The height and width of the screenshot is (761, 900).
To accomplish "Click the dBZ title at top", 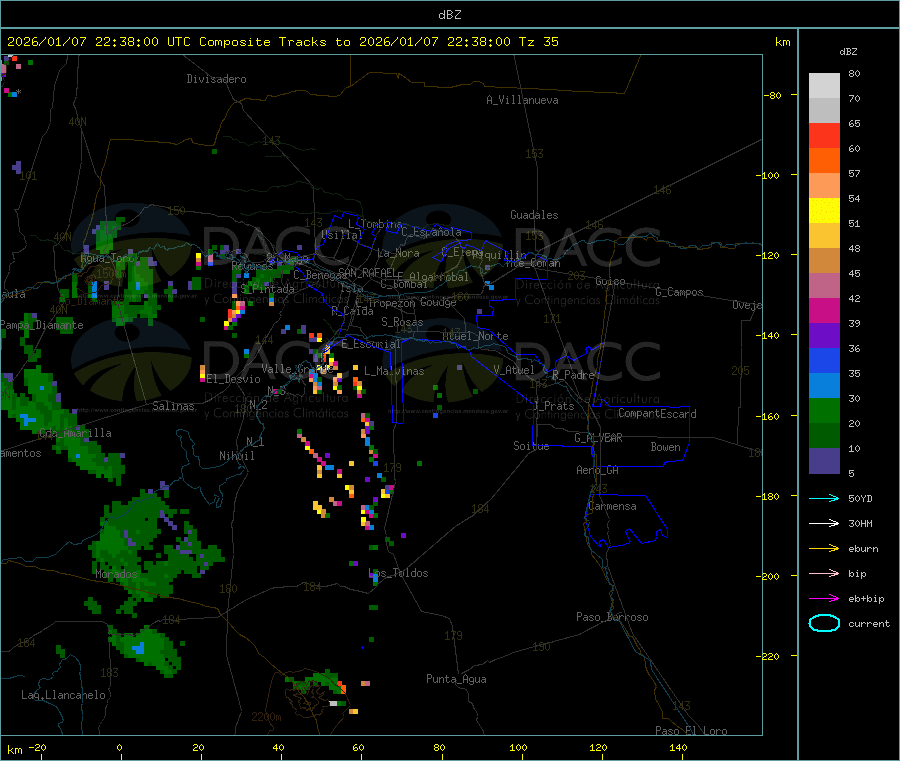I will [x=450, y=14].
